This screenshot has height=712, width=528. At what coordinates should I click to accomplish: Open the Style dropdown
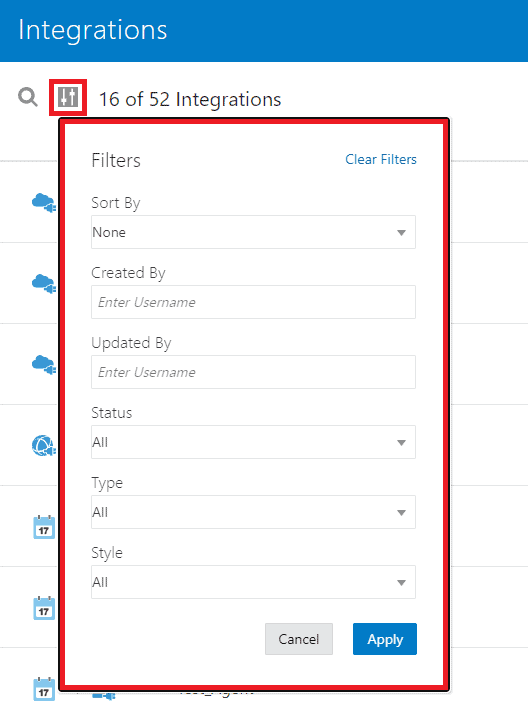(253, 582)
